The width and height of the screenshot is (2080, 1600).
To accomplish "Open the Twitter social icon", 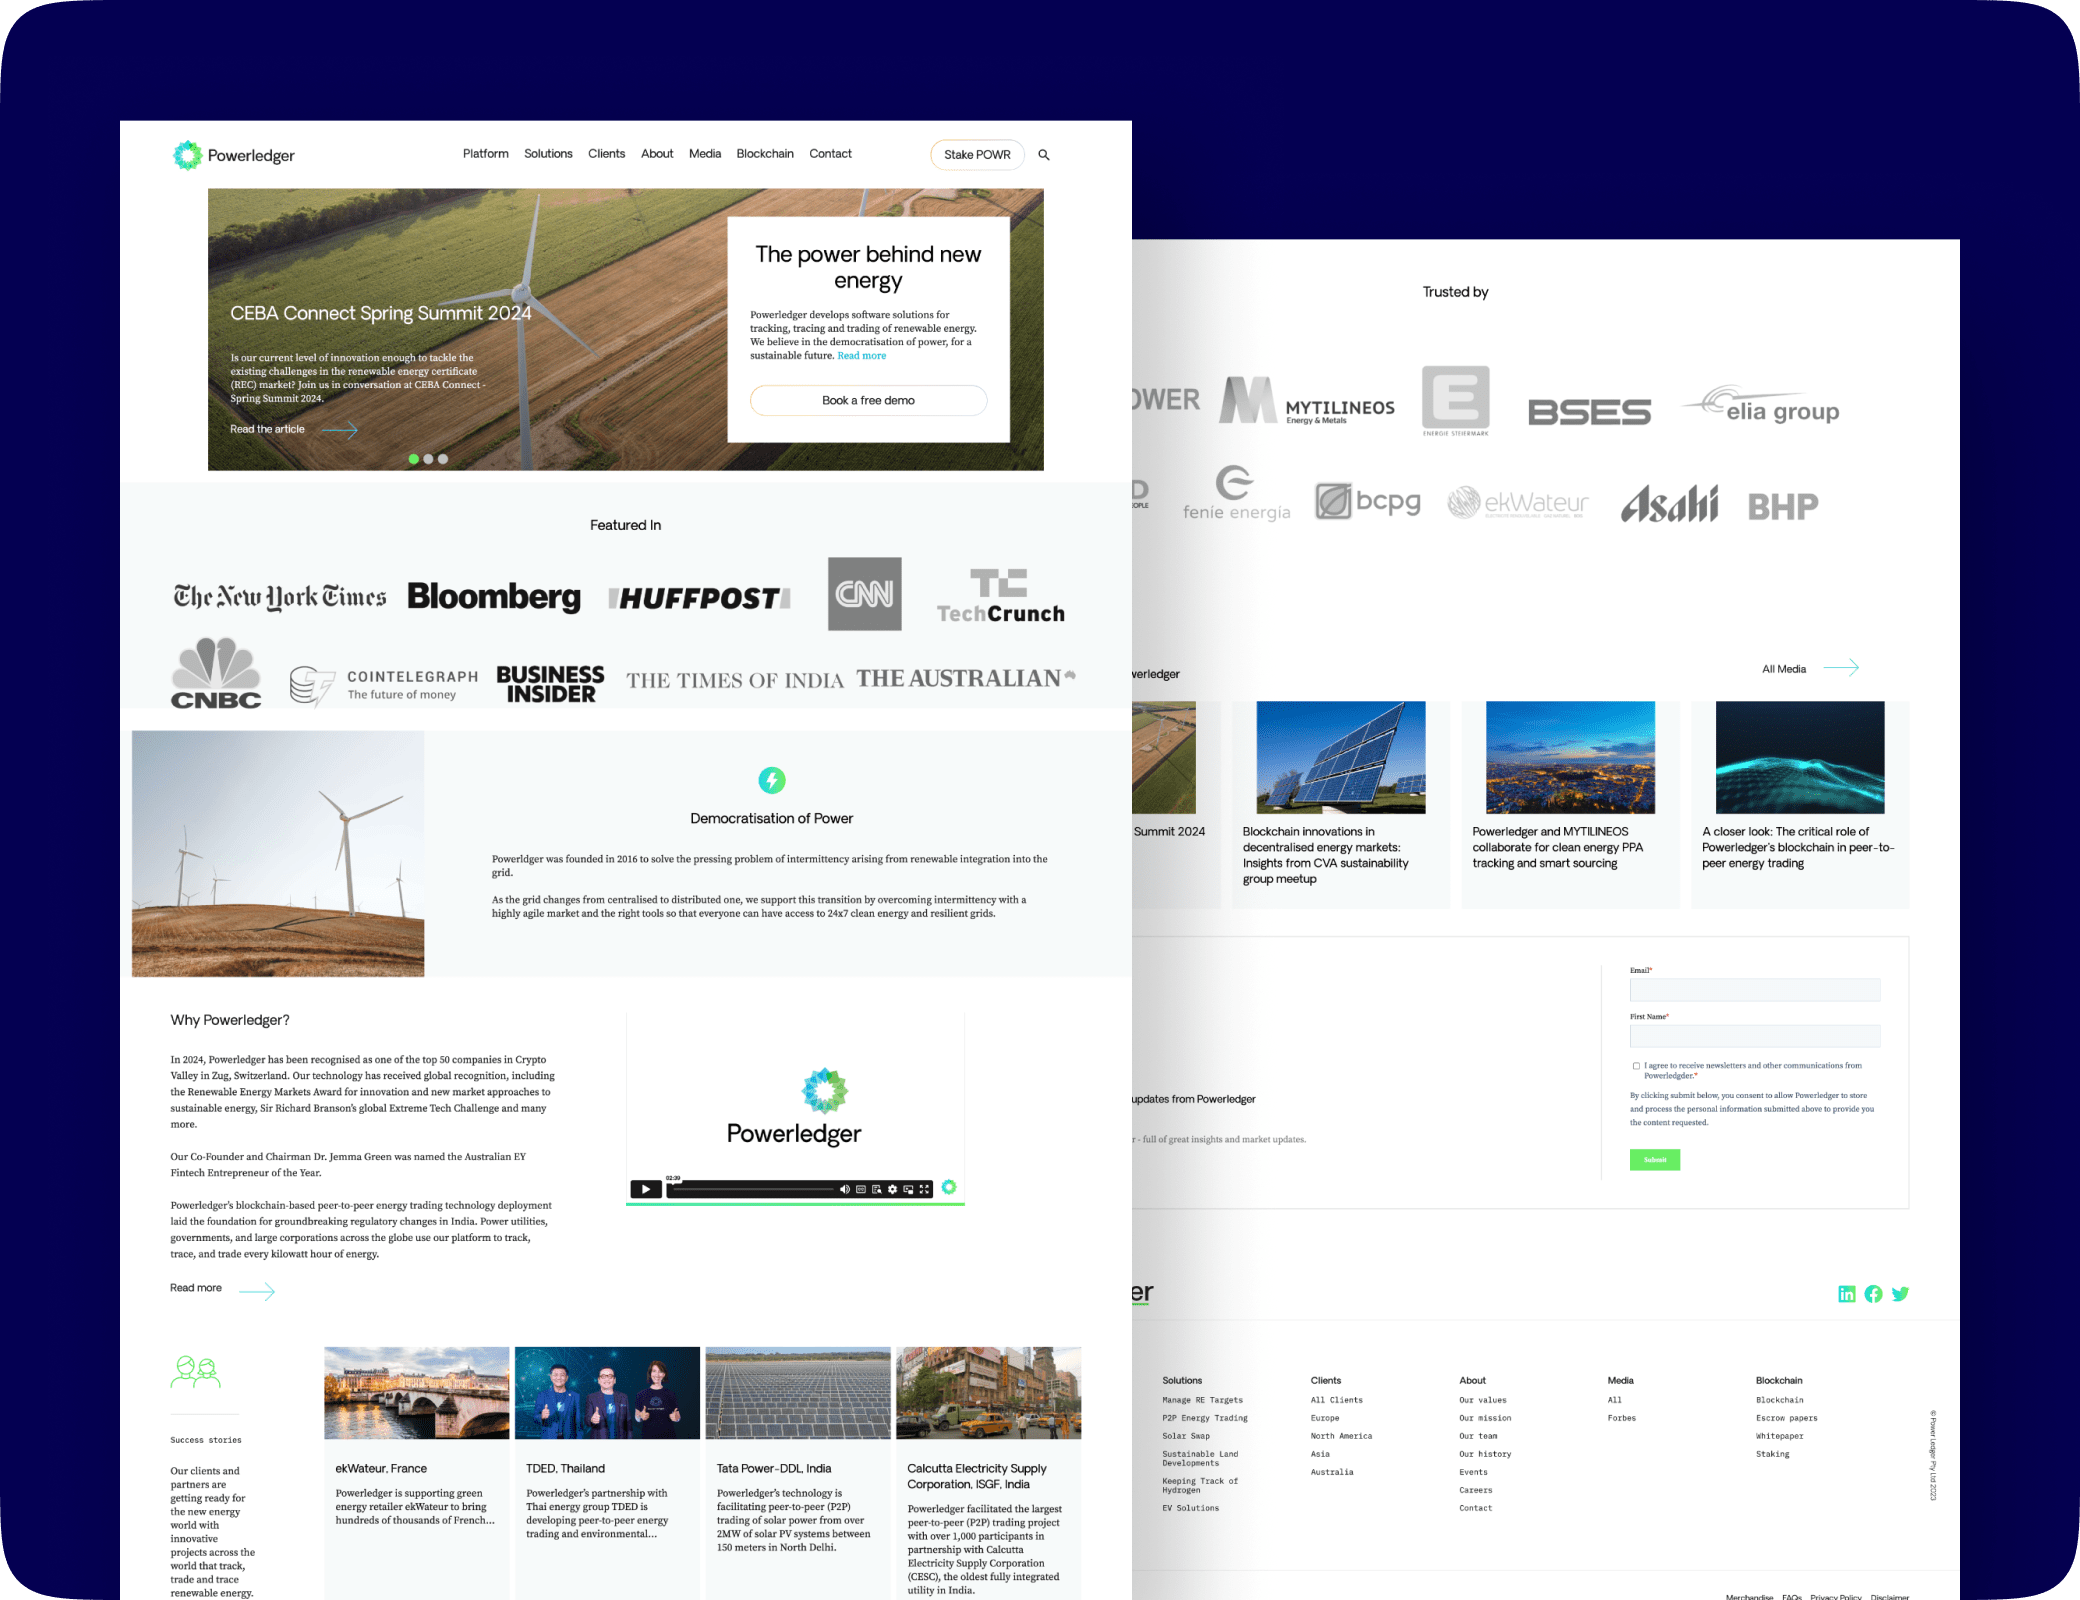I will click(x=1901, y=1294).
